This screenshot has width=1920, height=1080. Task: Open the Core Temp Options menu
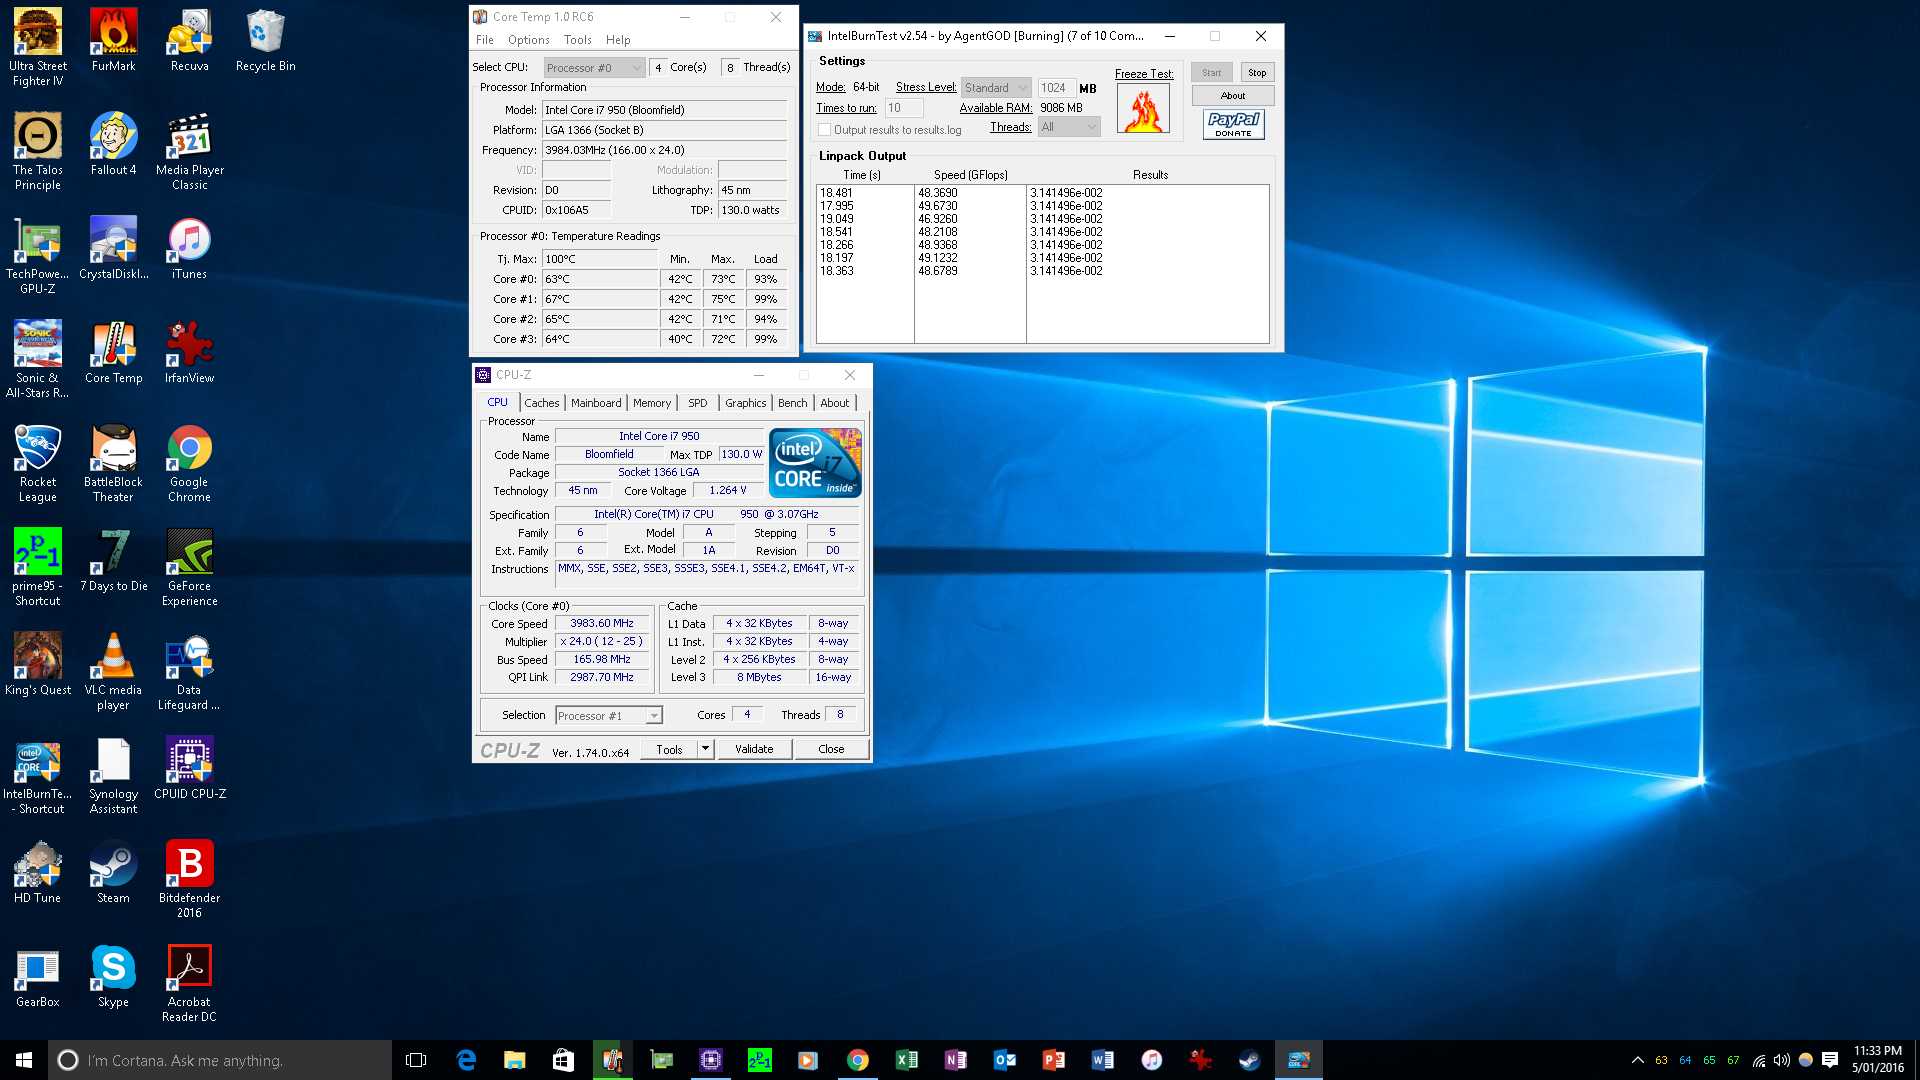pyautogui.click(x=528, y=40)
